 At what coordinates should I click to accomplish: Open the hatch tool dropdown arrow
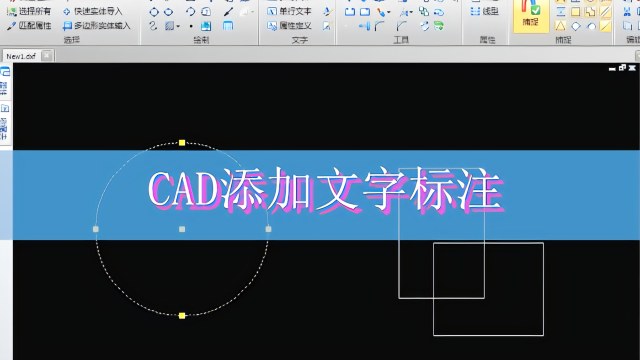coord(178,27)
